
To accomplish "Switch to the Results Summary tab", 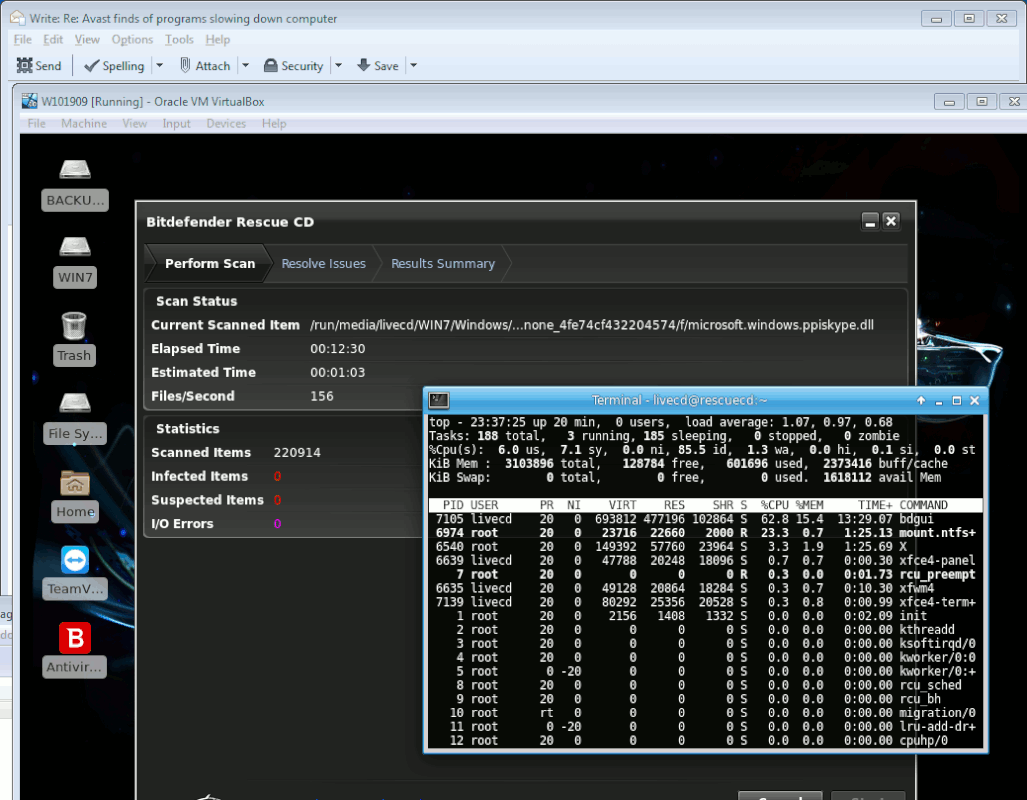I will [x=443, y=263].
